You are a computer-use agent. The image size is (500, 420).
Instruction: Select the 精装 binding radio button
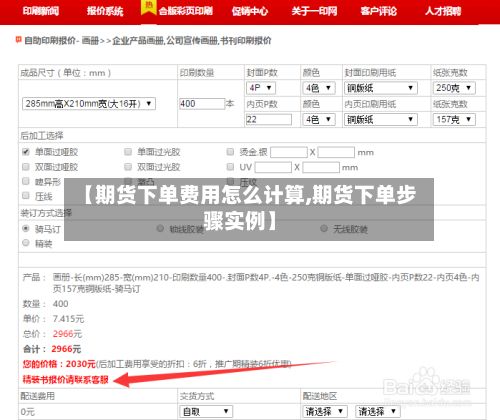[26, 243]
